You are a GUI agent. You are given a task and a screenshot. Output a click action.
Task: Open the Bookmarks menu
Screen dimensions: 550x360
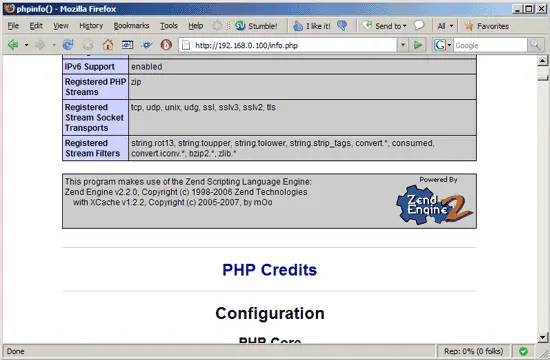point(132,26)
